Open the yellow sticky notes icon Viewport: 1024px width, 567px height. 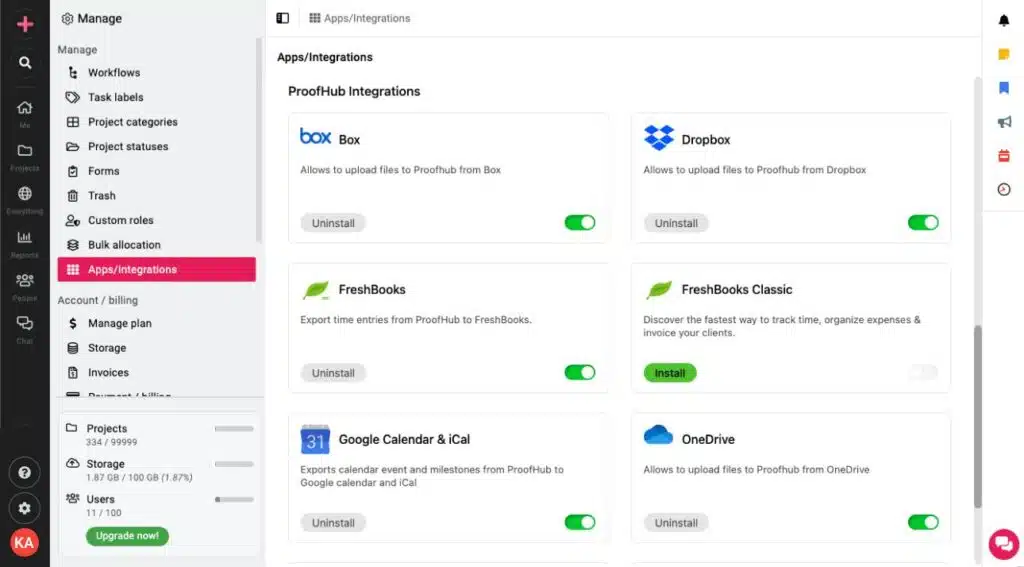[x=1004, y=55]
